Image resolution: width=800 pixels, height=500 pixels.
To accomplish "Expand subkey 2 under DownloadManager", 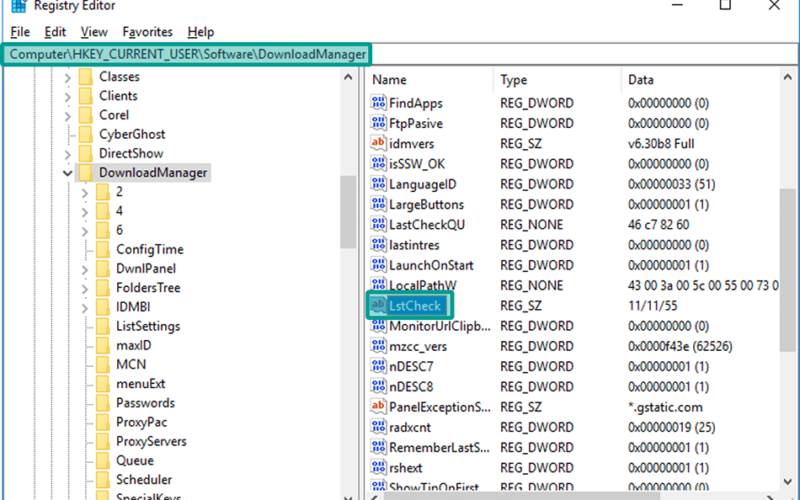I will click(85, 193).
